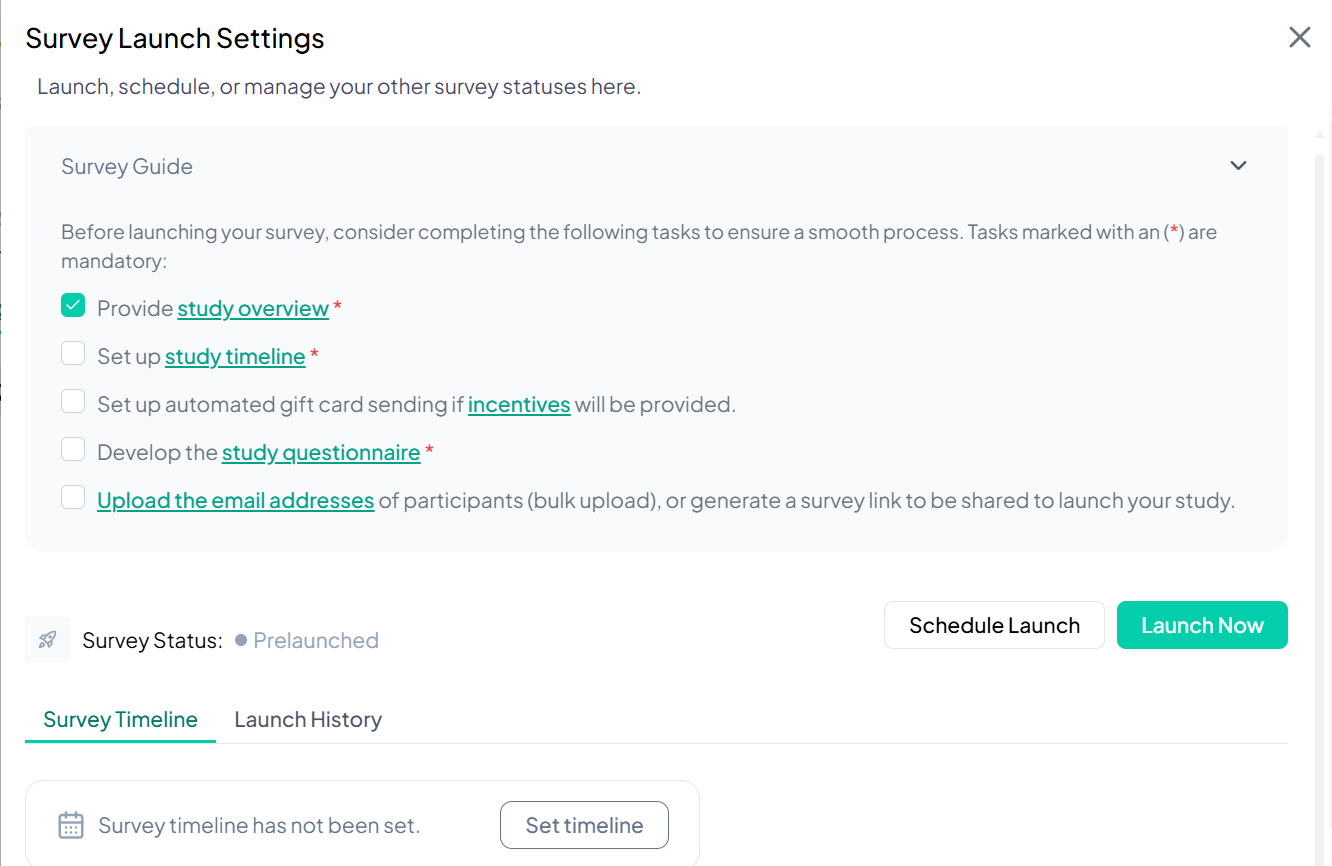Click the calendar icon near the timeline message

[70, 824]
